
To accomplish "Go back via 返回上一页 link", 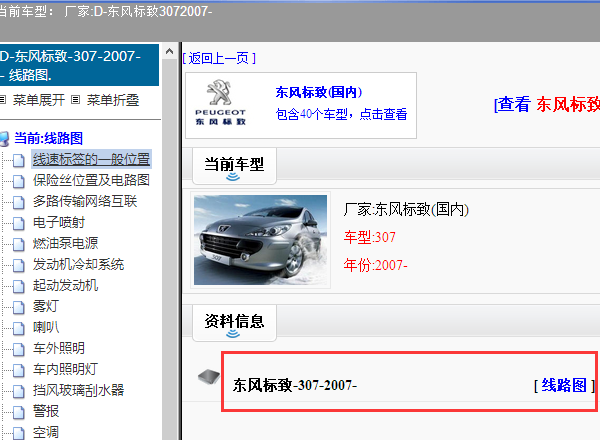I will click(x=219, y=58).
